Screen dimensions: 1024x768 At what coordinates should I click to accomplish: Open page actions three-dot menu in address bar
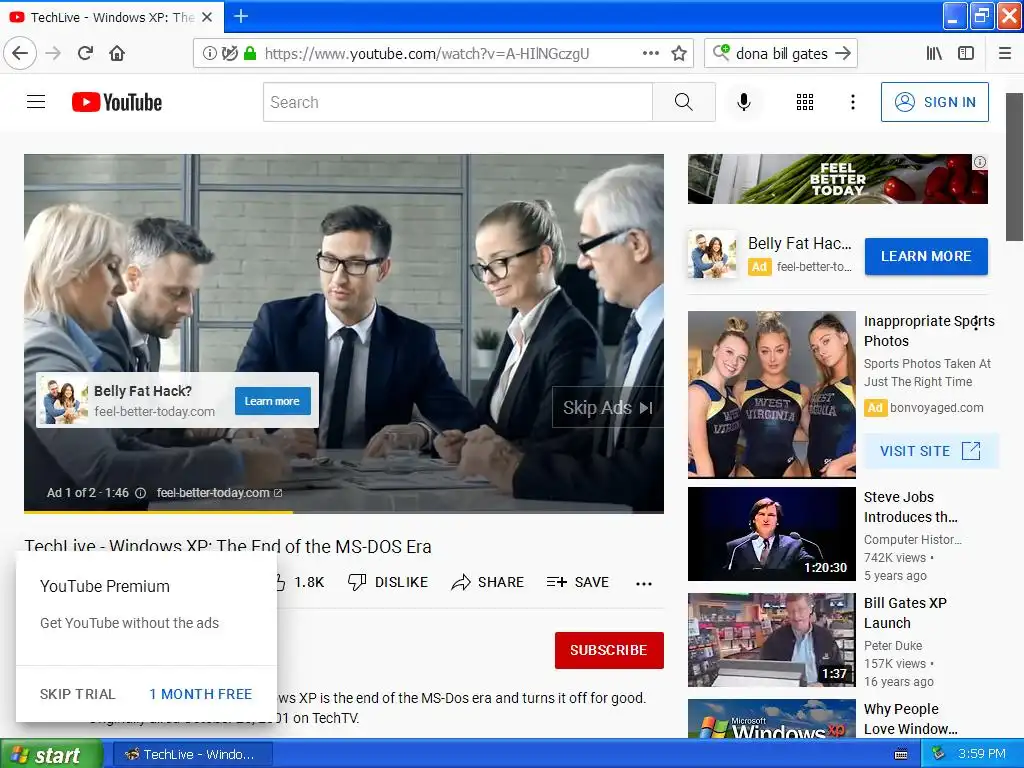pyautogui.click(x=650, y=53)
